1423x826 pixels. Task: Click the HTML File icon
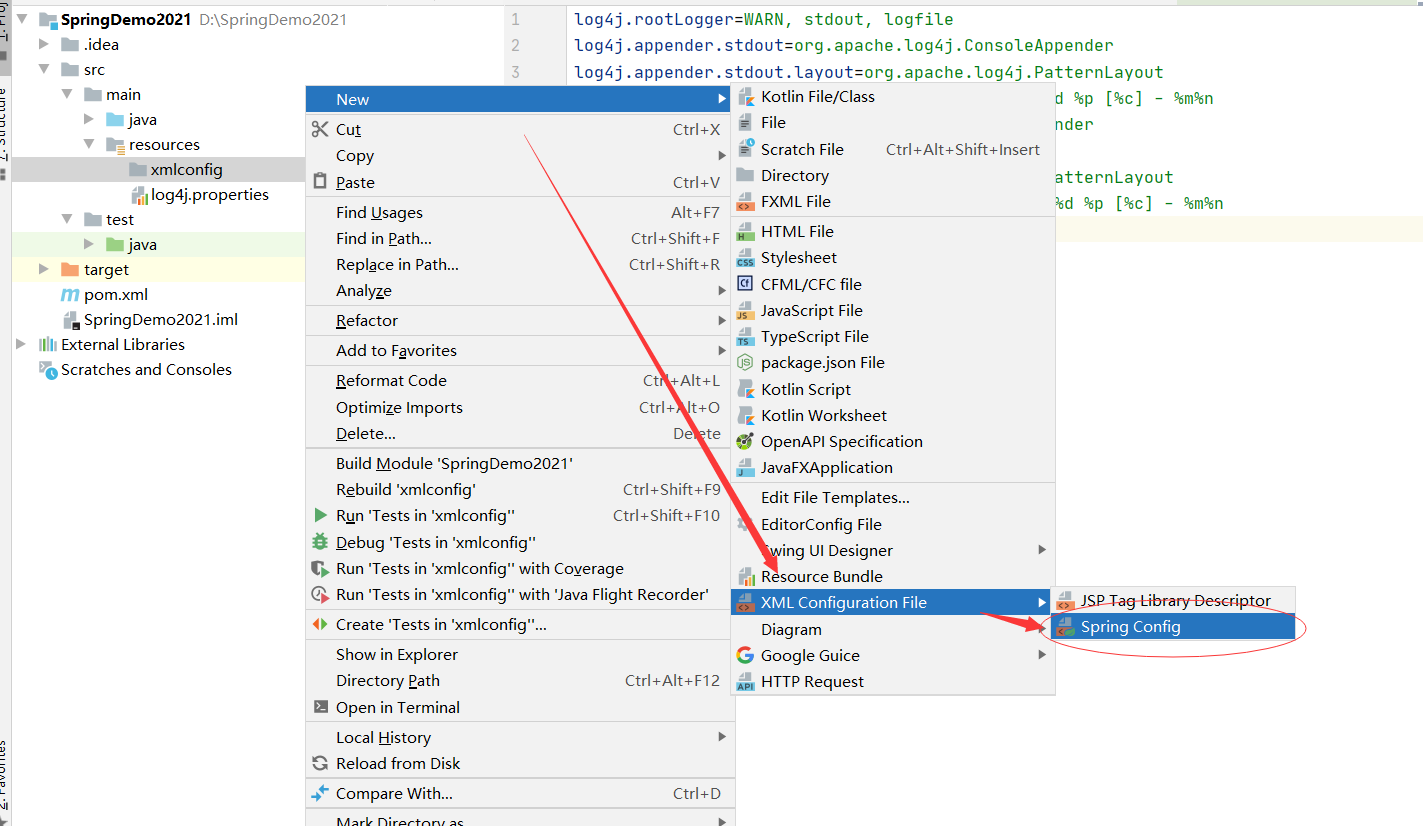pyautogui.click(x=745, y=231)
